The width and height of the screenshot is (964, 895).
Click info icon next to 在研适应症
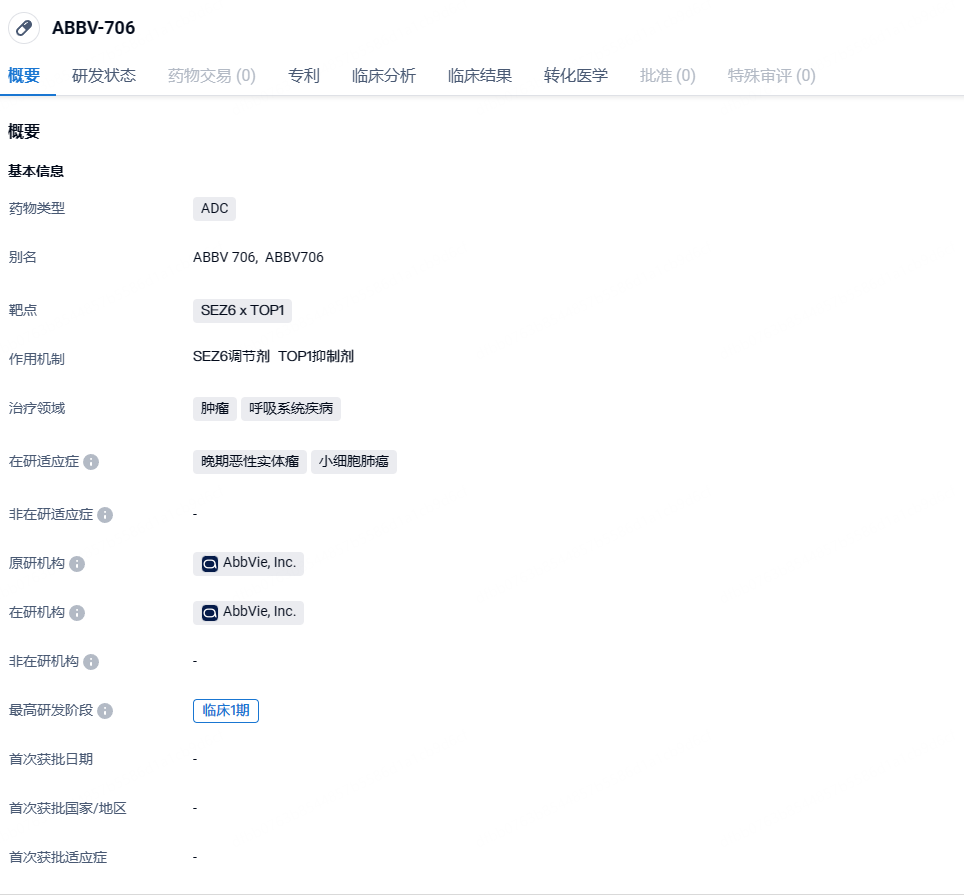[91, 462]
